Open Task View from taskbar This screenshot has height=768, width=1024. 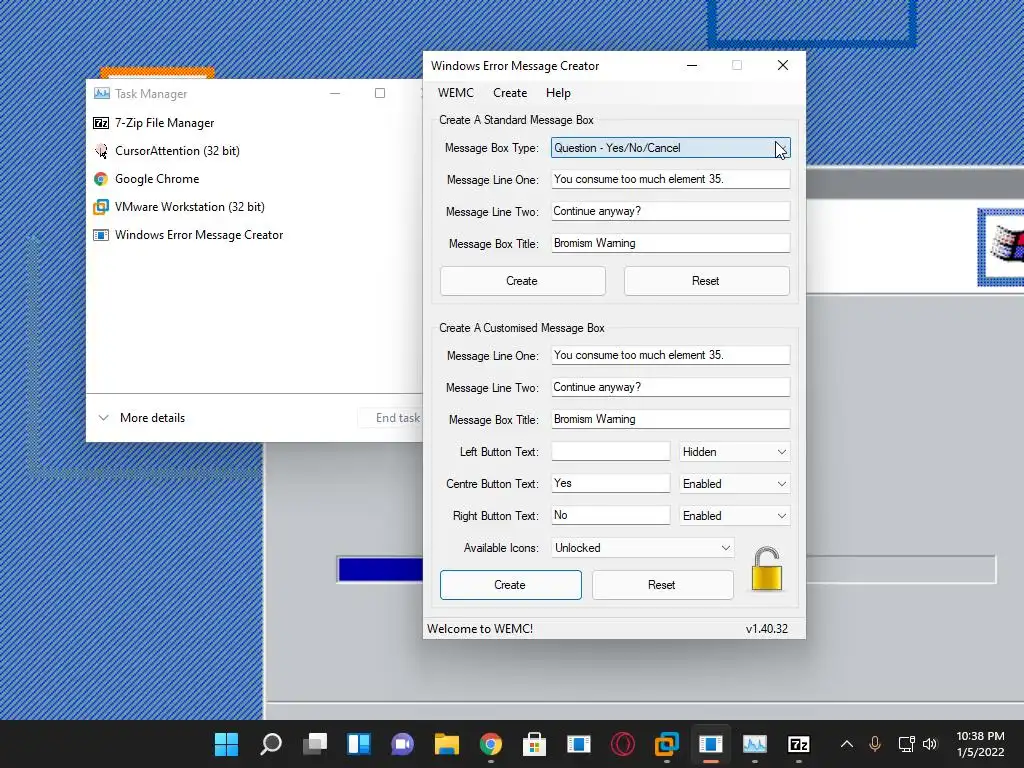(315, 744)
